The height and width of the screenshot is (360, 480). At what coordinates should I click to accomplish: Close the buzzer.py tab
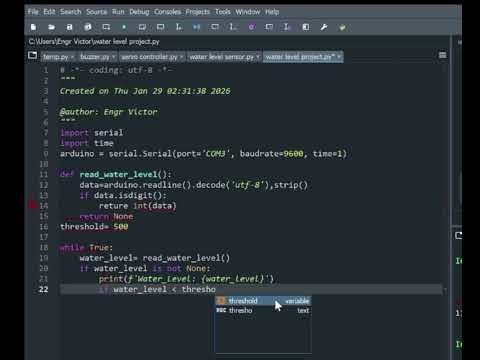tap(113, 57)
